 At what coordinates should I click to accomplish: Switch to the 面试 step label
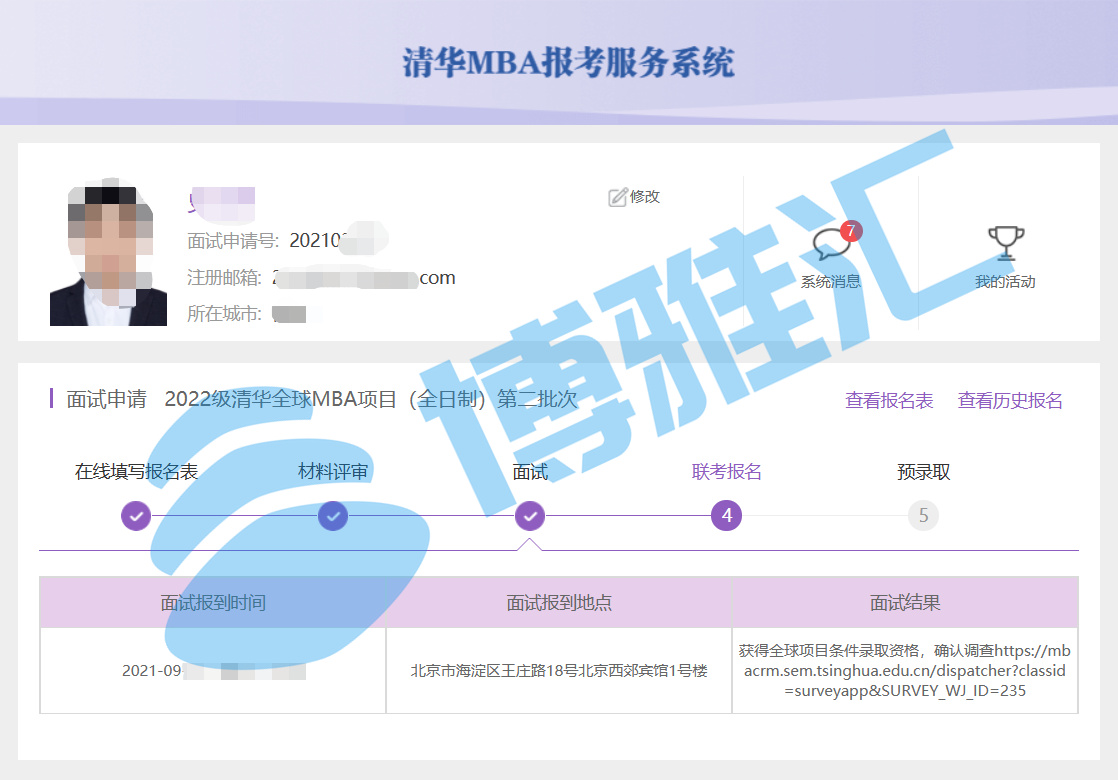point(530,472)
